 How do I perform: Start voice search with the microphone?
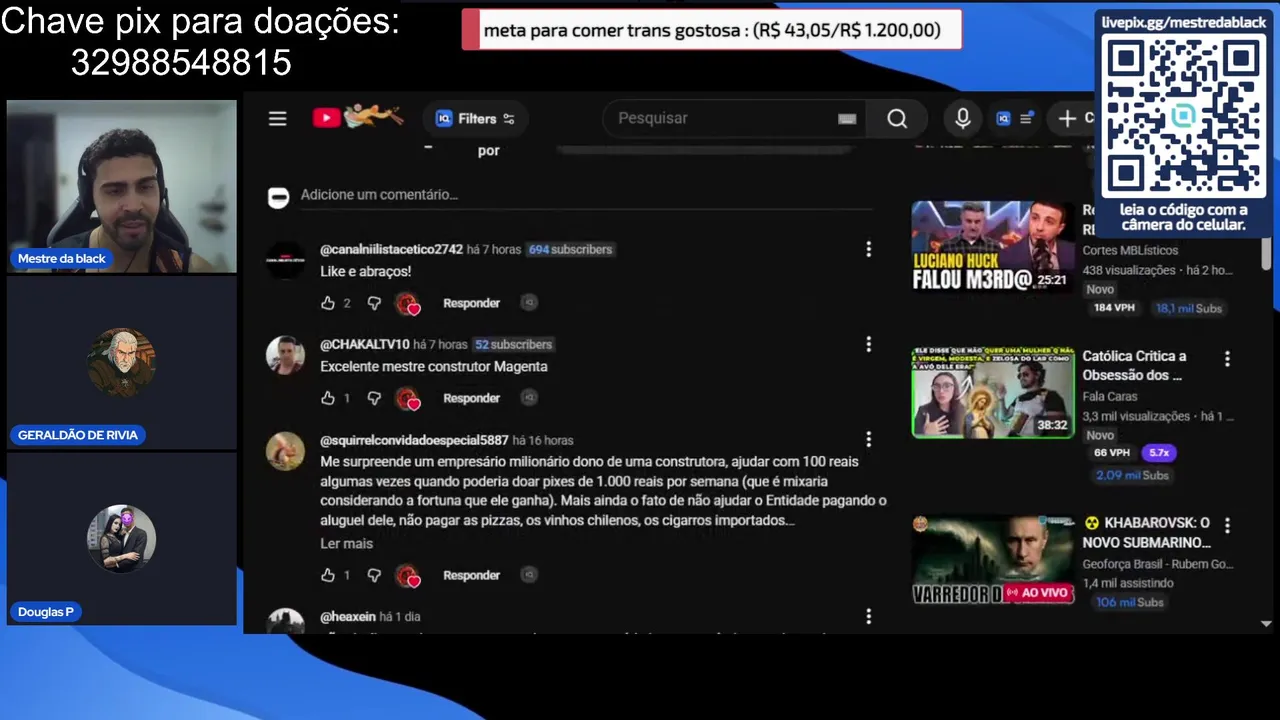point(963,118)
